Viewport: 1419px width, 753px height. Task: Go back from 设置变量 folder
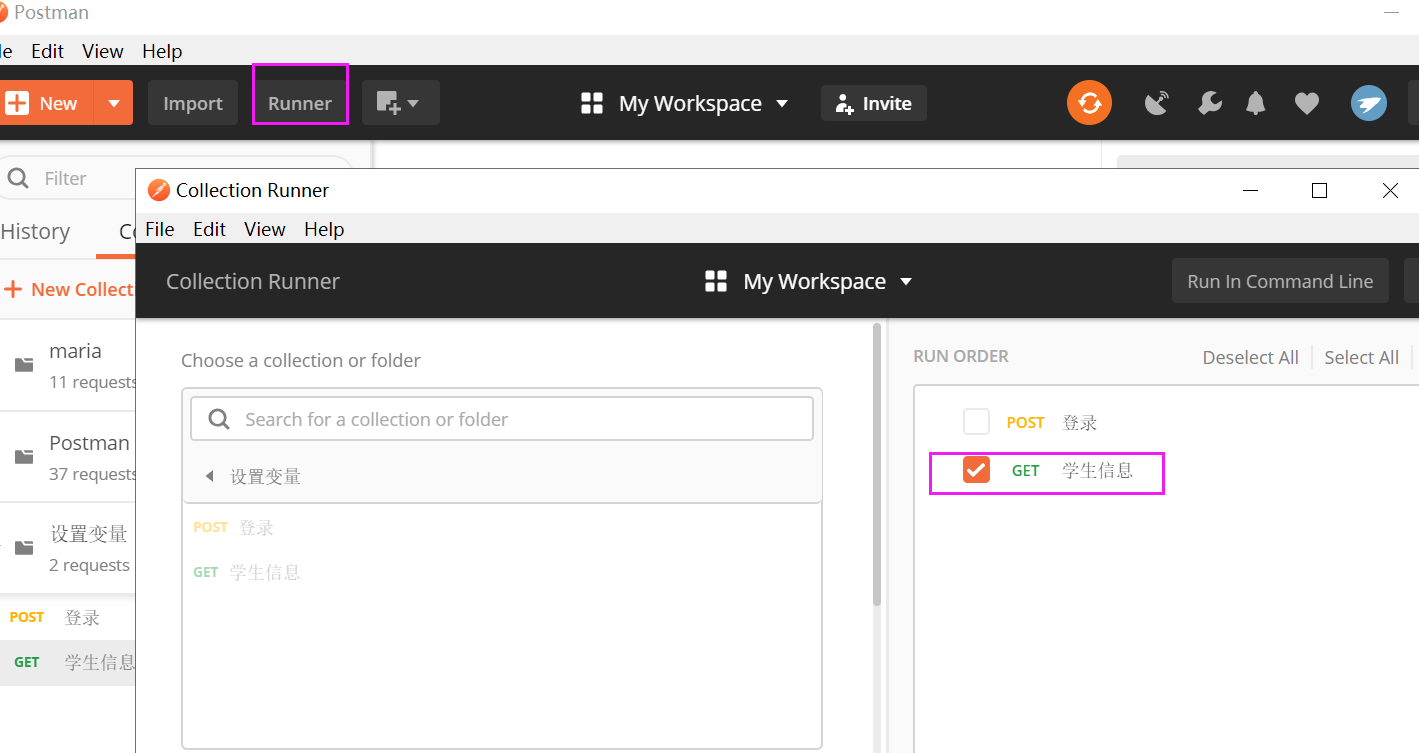point(209,477)
